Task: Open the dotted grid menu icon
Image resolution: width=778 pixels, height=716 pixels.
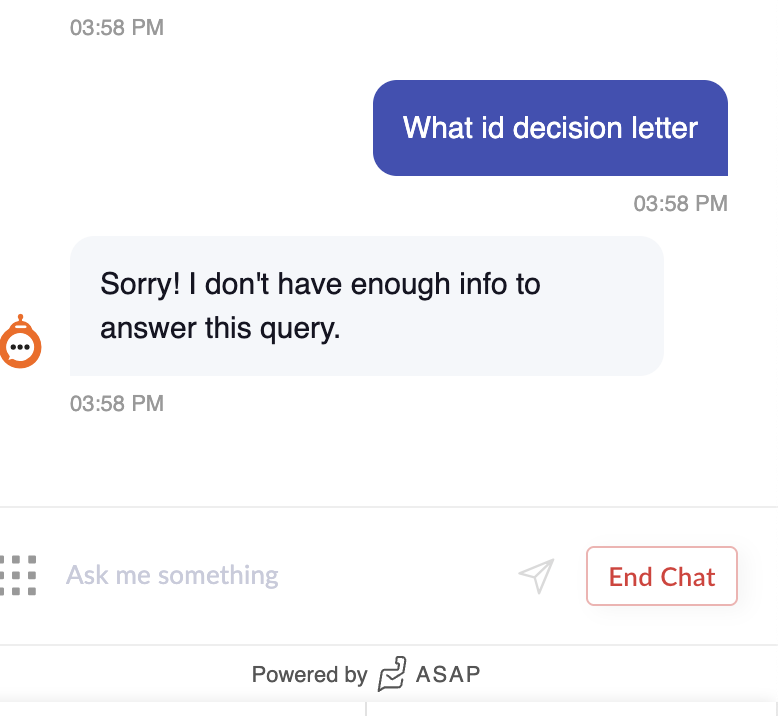Action: [x=18, y=575]
